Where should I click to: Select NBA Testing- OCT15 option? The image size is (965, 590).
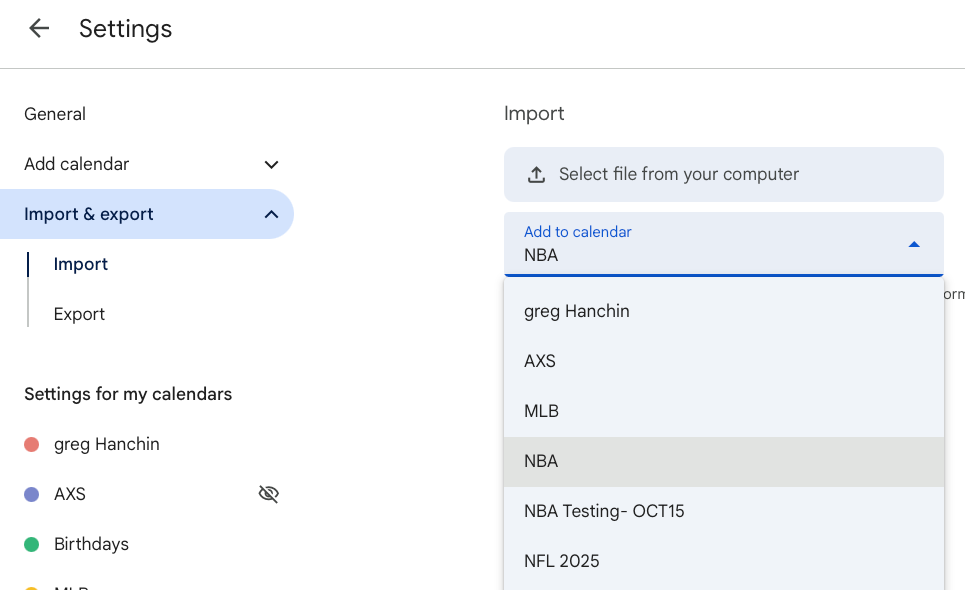pos(604,511)
